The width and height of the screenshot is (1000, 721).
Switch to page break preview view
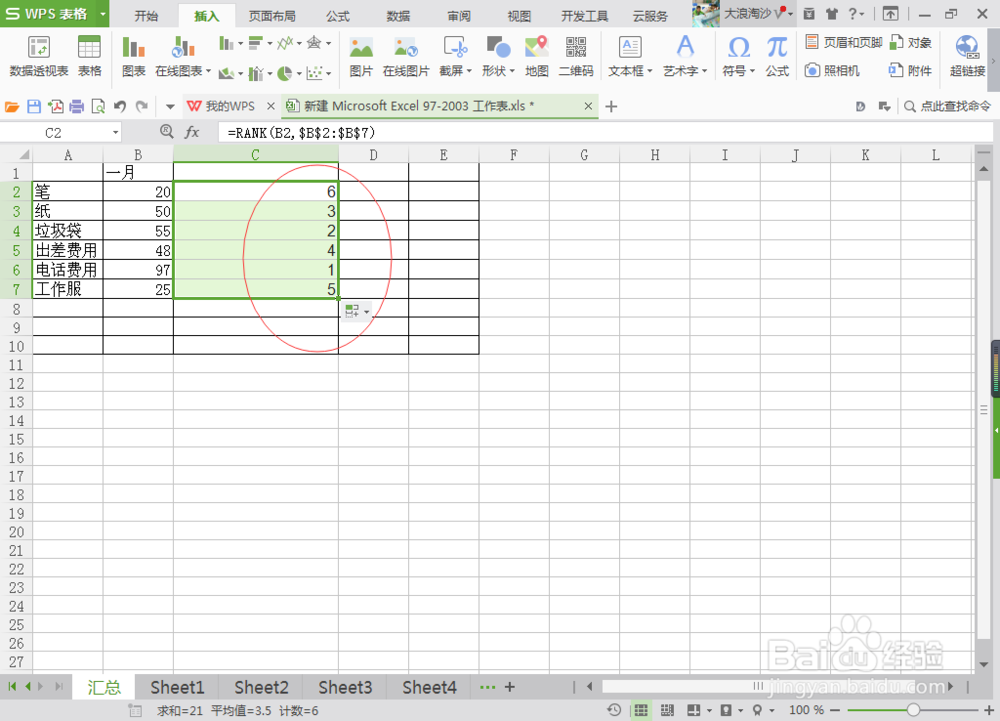point(667,710)
